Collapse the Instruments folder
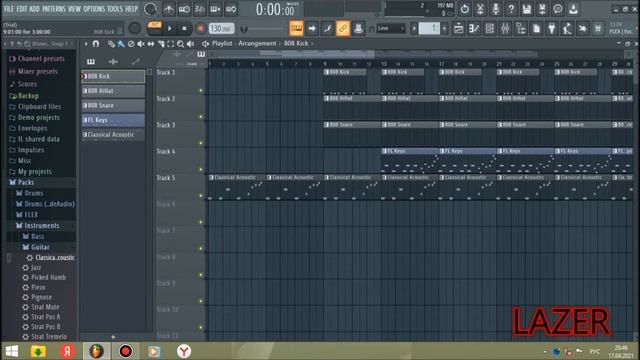The image size is (640, 360). click(42, 226)
